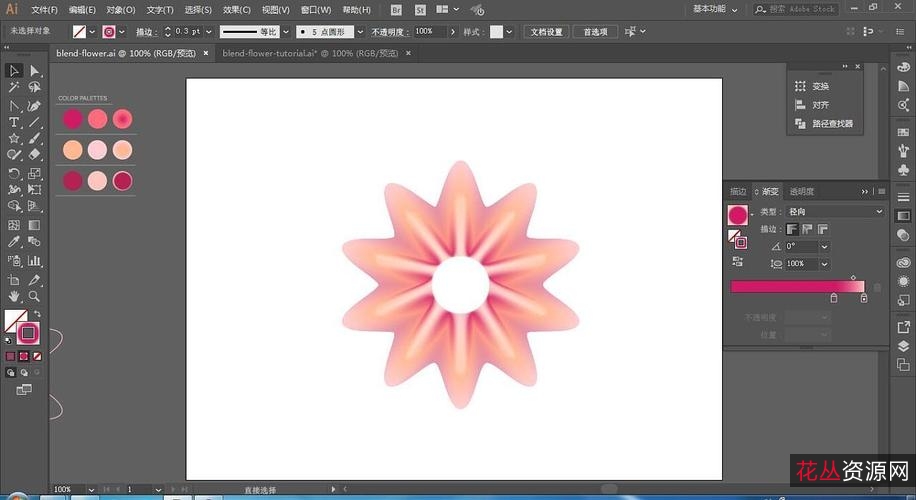This screenshot has width=916, height=500.
Task: Set fill mode to None
Action: (x=37, y=356)
